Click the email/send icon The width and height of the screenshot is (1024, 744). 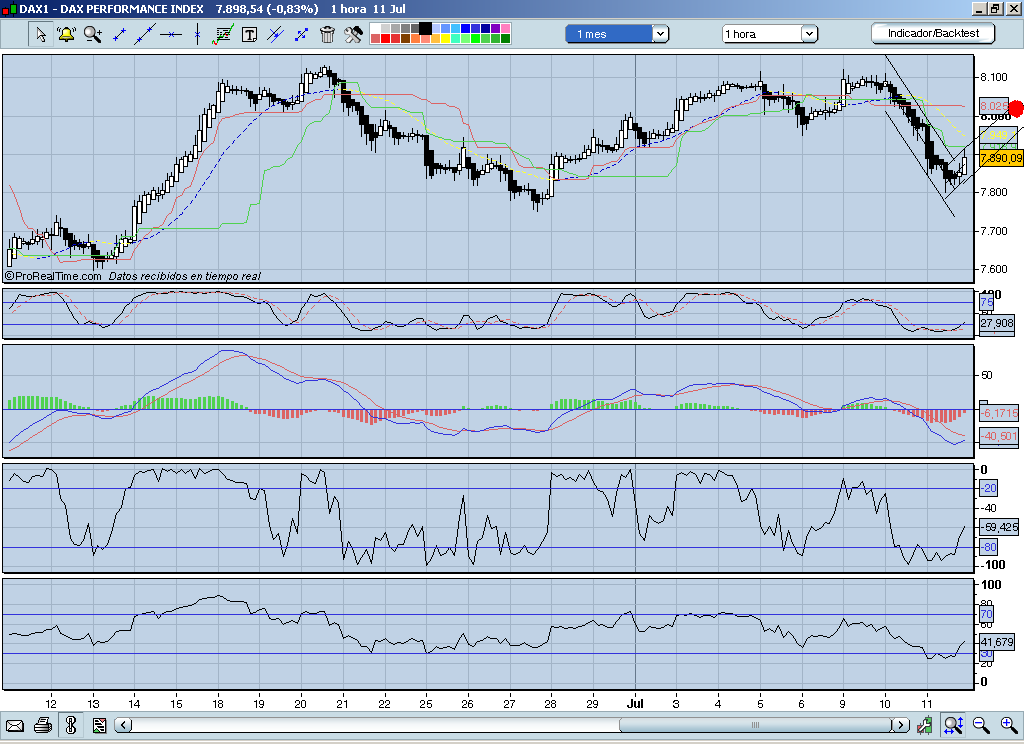coord(15,726)
